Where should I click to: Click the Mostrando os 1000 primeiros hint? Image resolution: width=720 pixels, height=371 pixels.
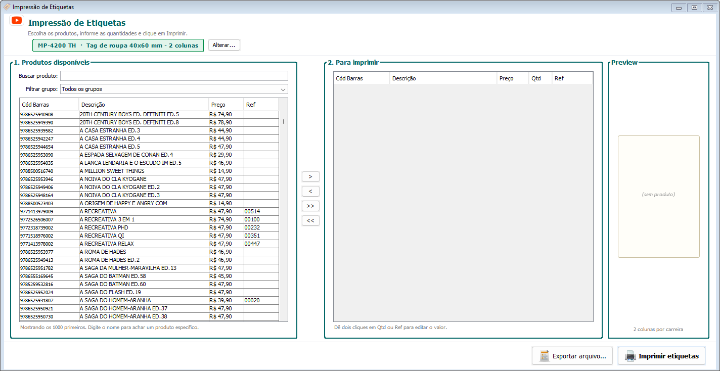(x=110, y=328)
